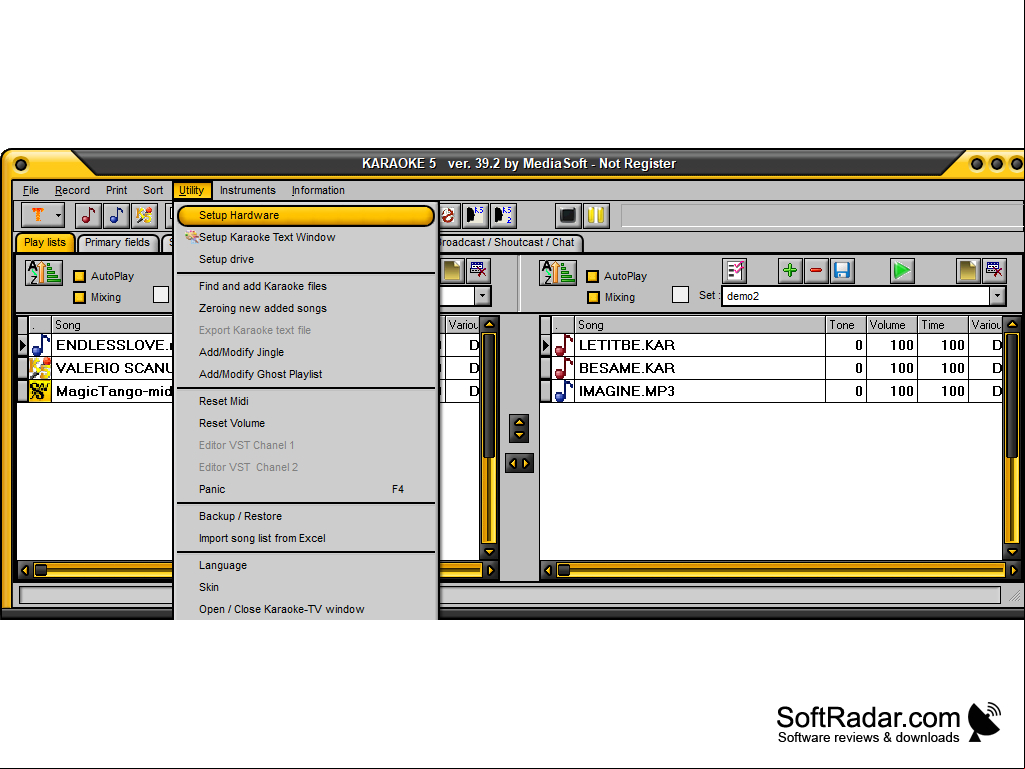Viewport: 1025px width, 769px height.
Task: Click the K5 wand toolbar icon
Action: pos(144,215)
